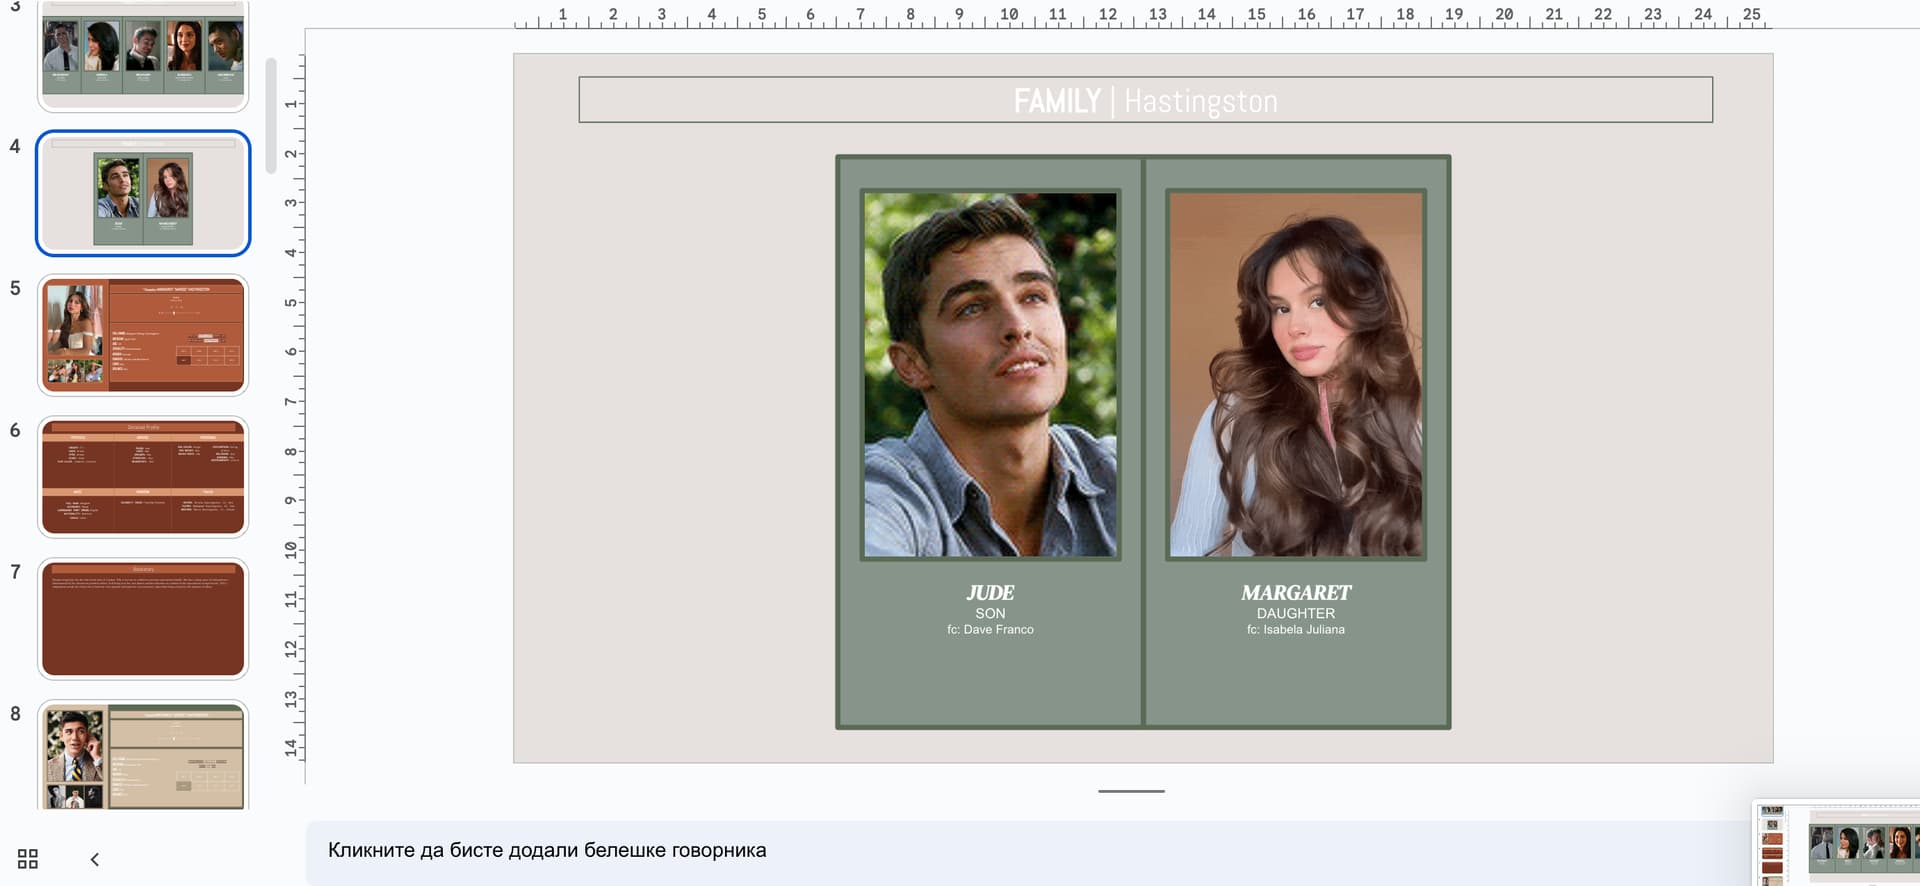The height and width of the screenshot is (886, 1920).
Task: Click the fc: Isabela Juliana text
Action: [x=1296, y=629]
